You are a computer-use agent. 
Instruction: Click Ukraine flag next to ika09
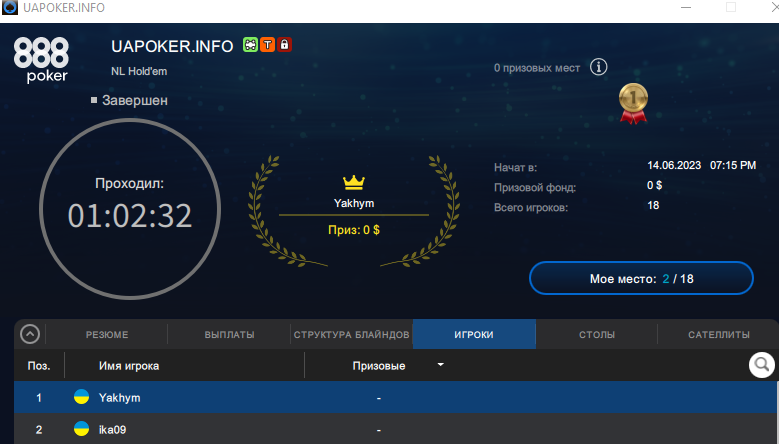pos(81,429)
